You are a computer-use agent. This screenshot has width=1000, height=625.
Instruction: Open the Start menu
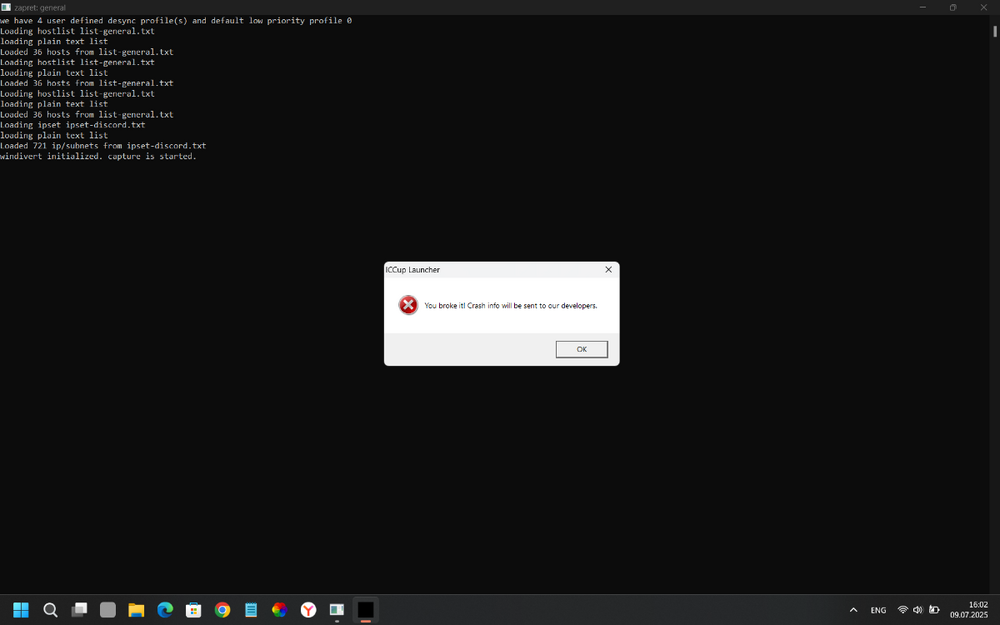pos(21,609)
